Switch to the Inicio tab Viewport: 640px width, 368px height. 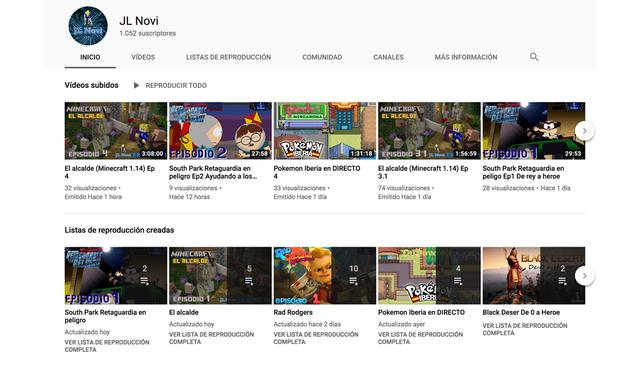90,57
